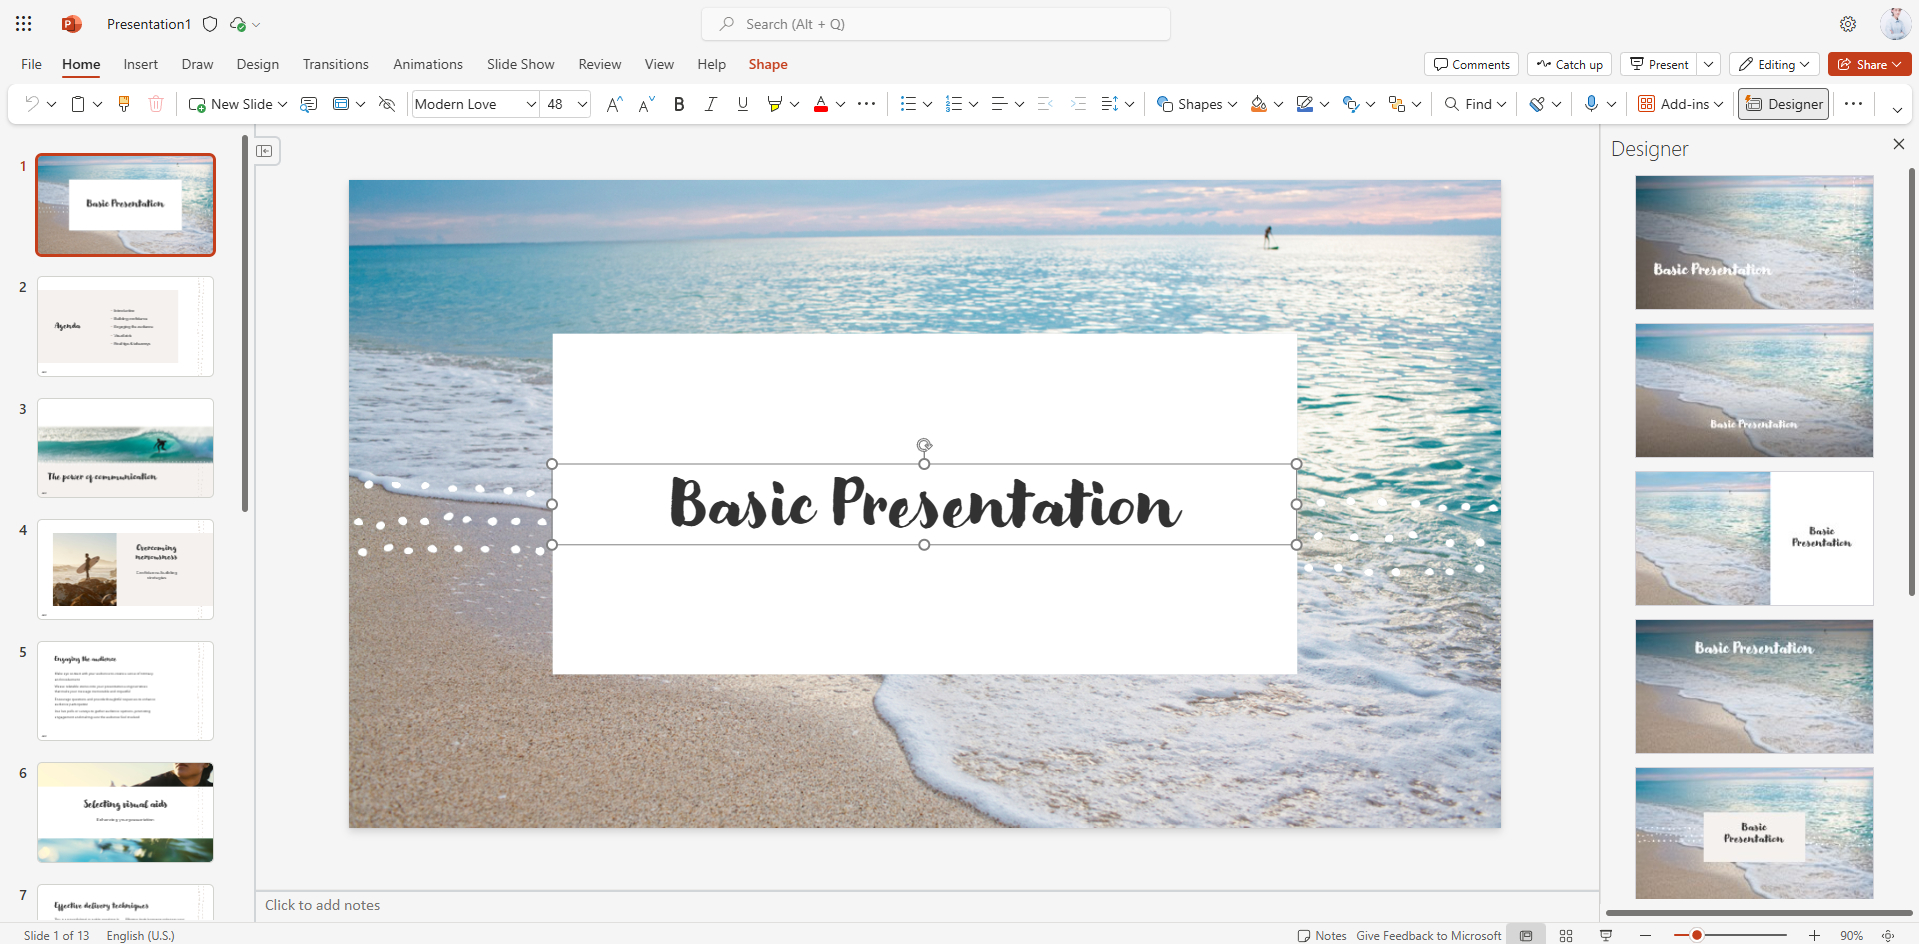Viewport: 1919px width, 944px height.
Task: Toggle Underline formatting
Action: point(743,104)
